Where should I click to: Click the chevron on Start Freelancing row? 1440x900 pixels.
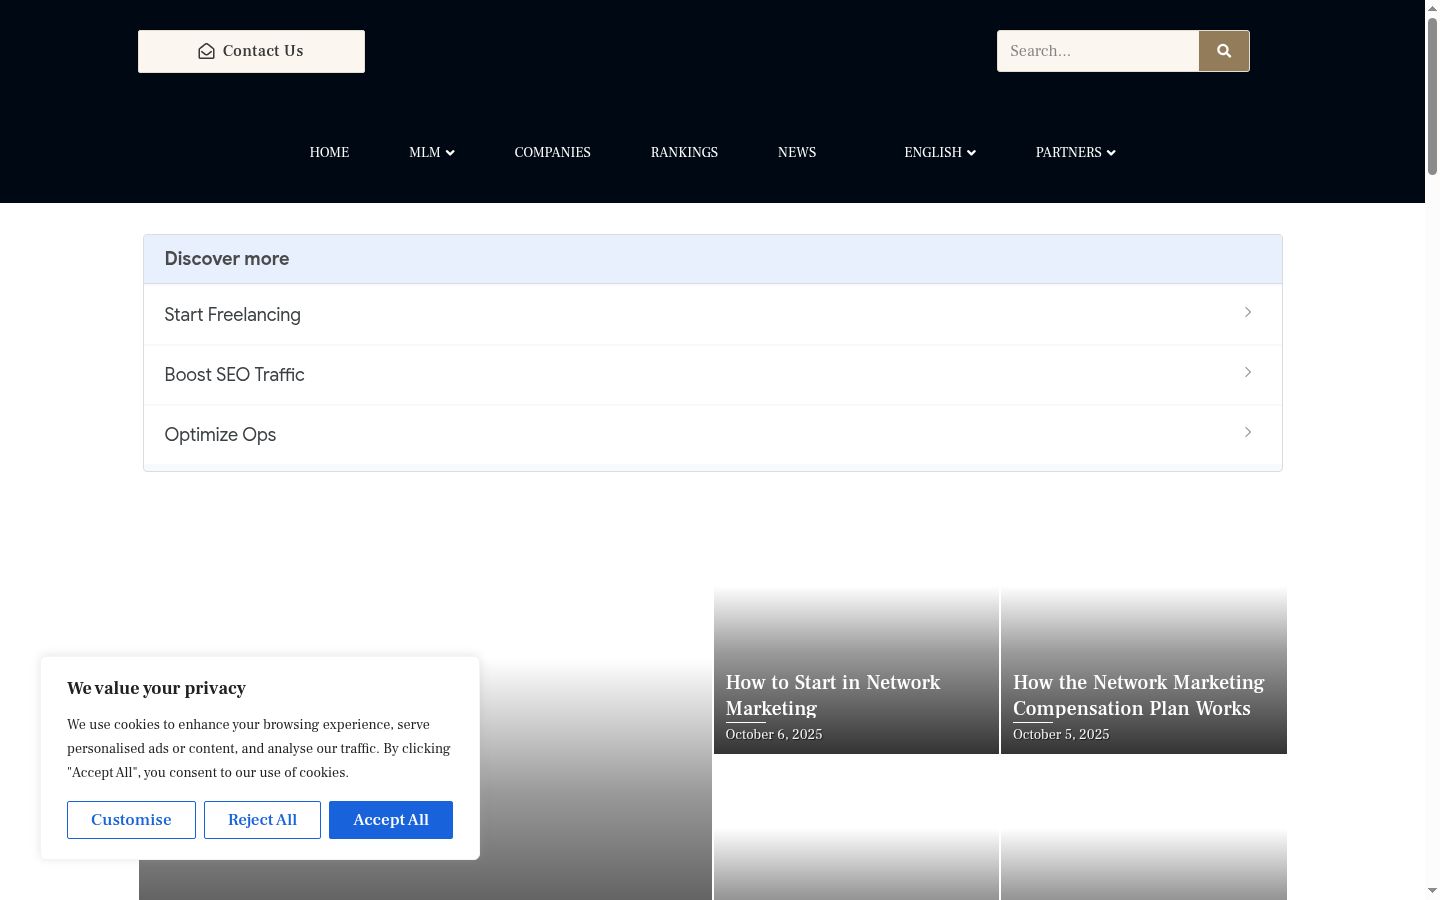[1248, 312]
